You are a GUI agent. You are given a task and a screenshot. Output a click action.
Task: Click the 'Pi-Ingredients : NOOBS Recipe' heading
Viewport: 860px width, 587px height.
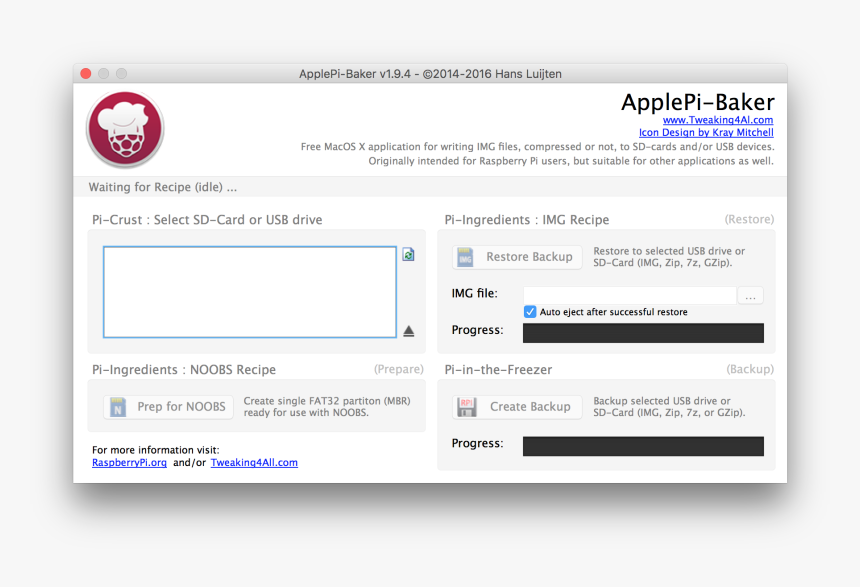coord(184,369)
